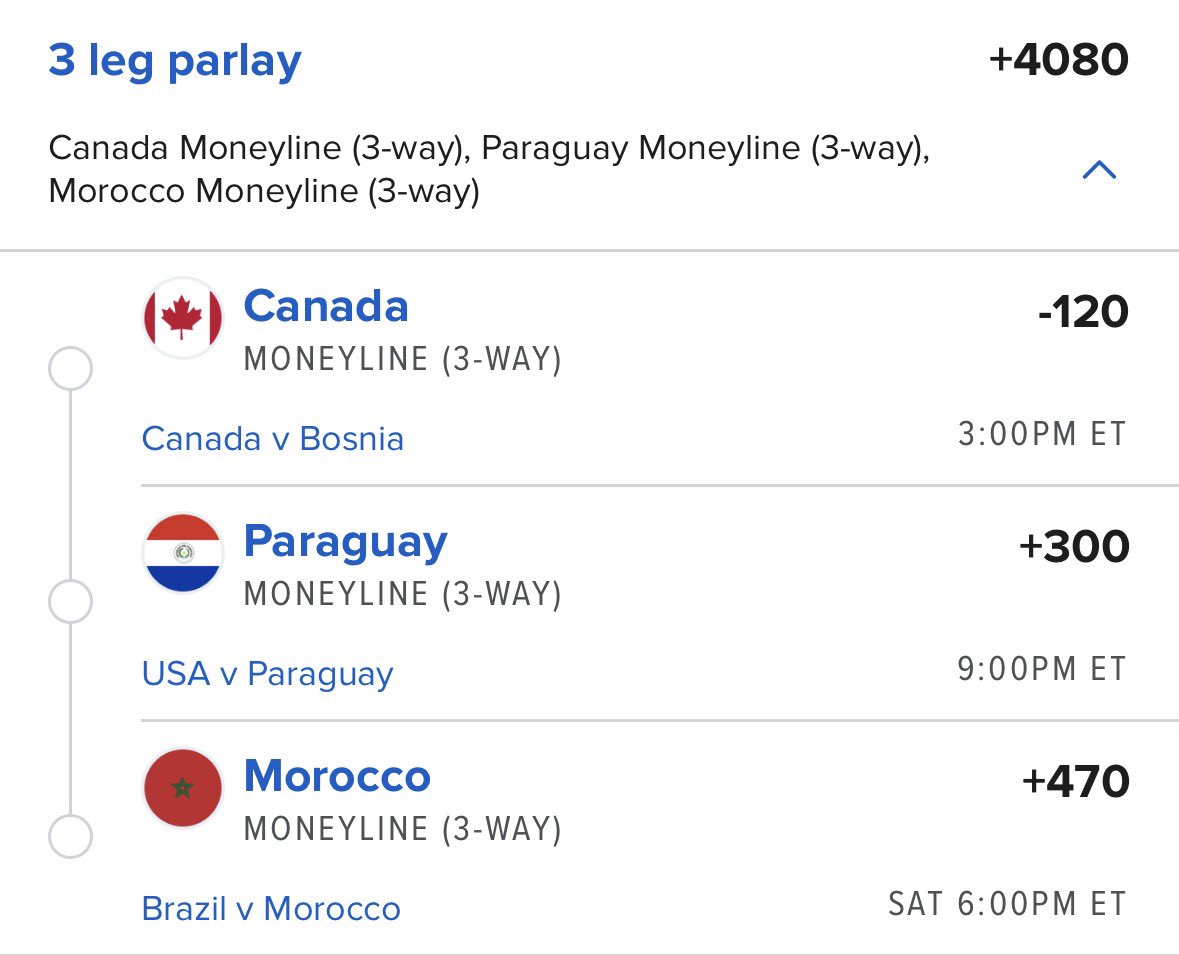This screenshot has height=955, width=1179.
Task: Click the Paraguay +300 odds value
Action: click(x=1074, y=547)
